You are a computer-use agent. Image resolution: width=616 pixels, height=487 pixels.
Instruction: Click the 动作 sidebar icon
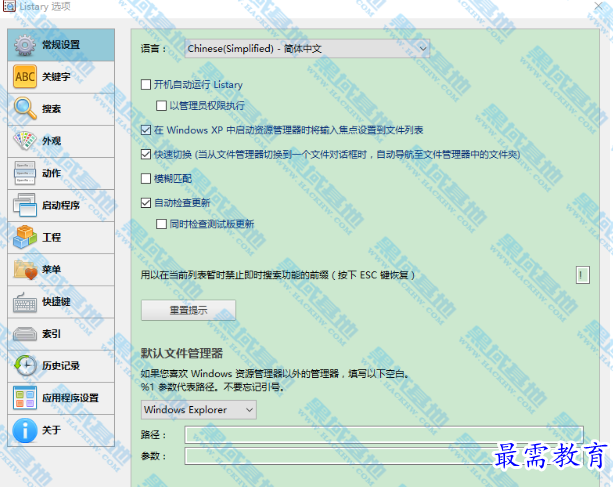click(25, 173)
